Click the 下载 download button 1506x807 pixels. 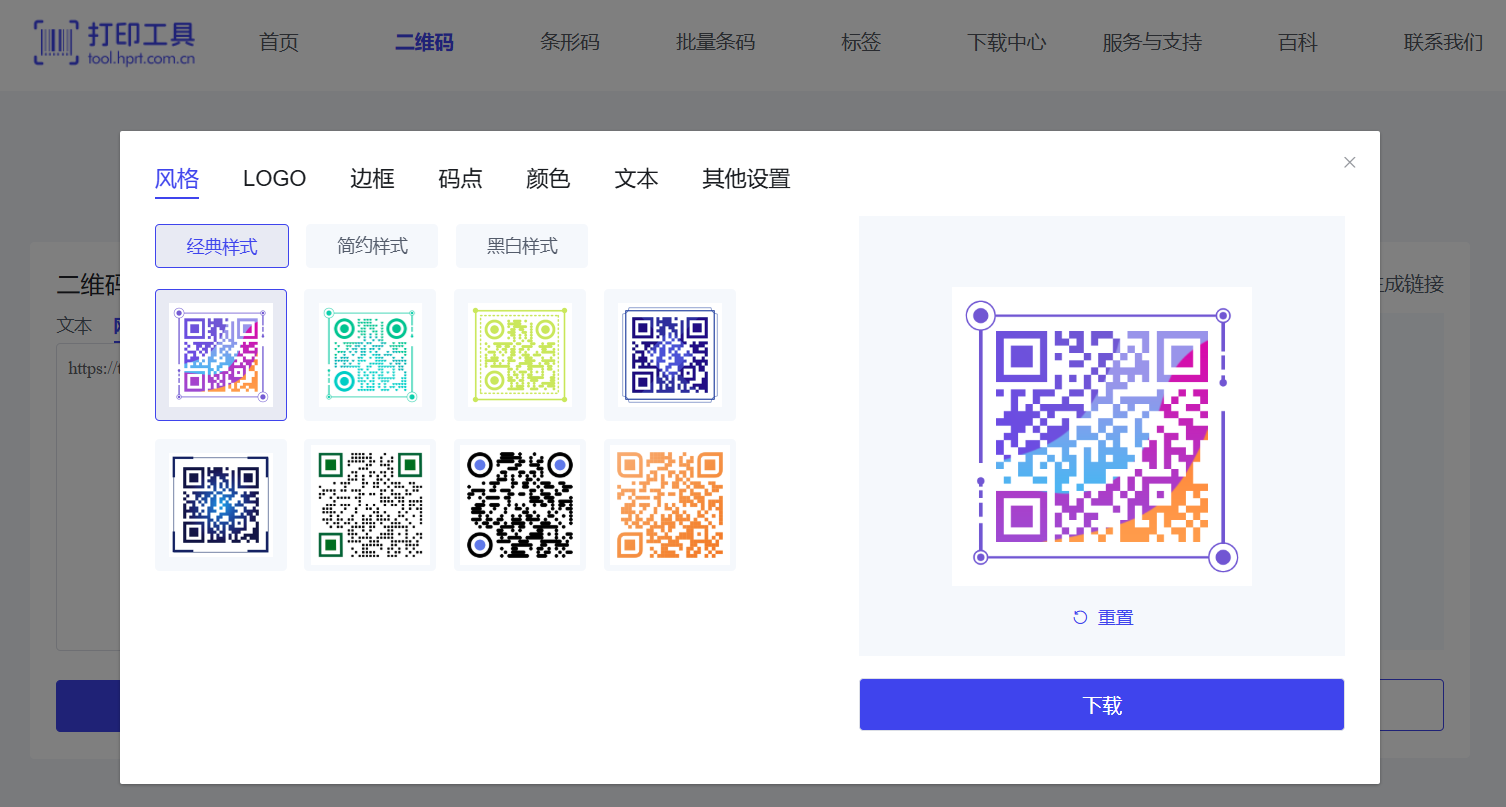[x=1102, y=705]
